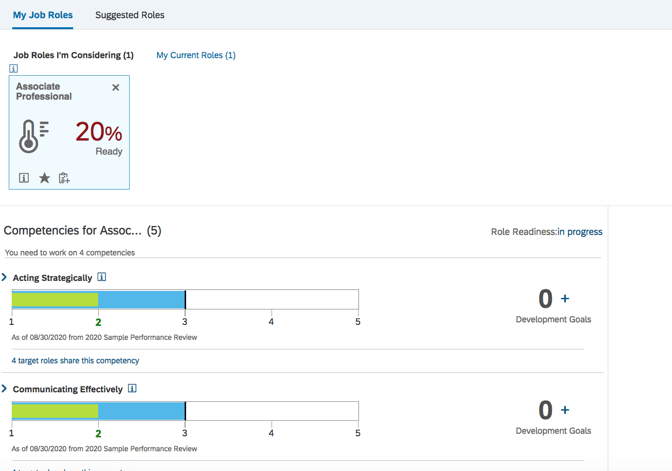Click the 'in progress' role readiness link
Viewport: 672px width, 471px height.
580,232
